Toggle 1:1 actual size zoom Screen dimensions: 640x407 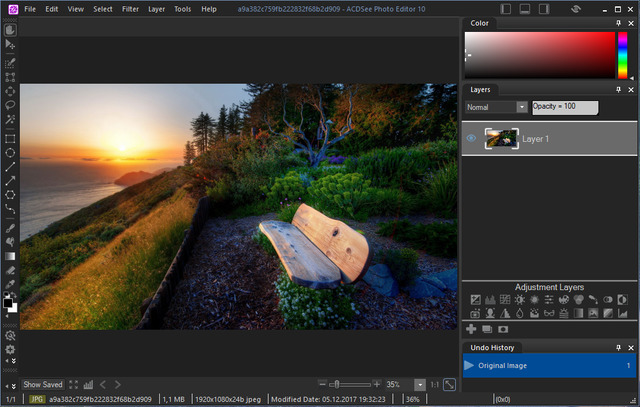click(x=435, y=385)
